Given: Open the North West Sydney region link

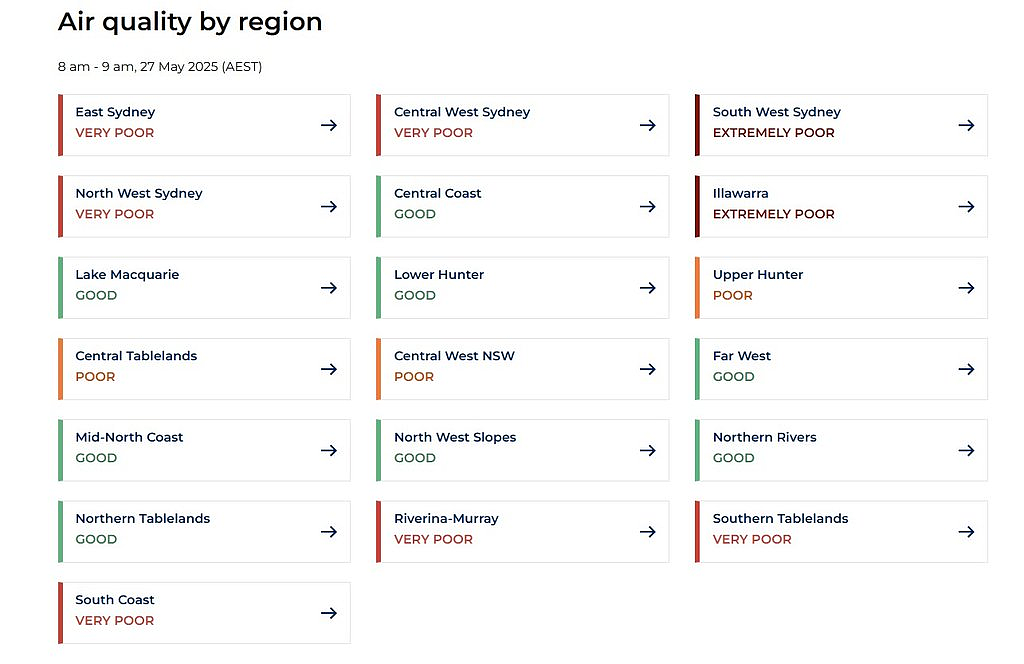Looking at the screenshot, I should (x=204, y=206).
